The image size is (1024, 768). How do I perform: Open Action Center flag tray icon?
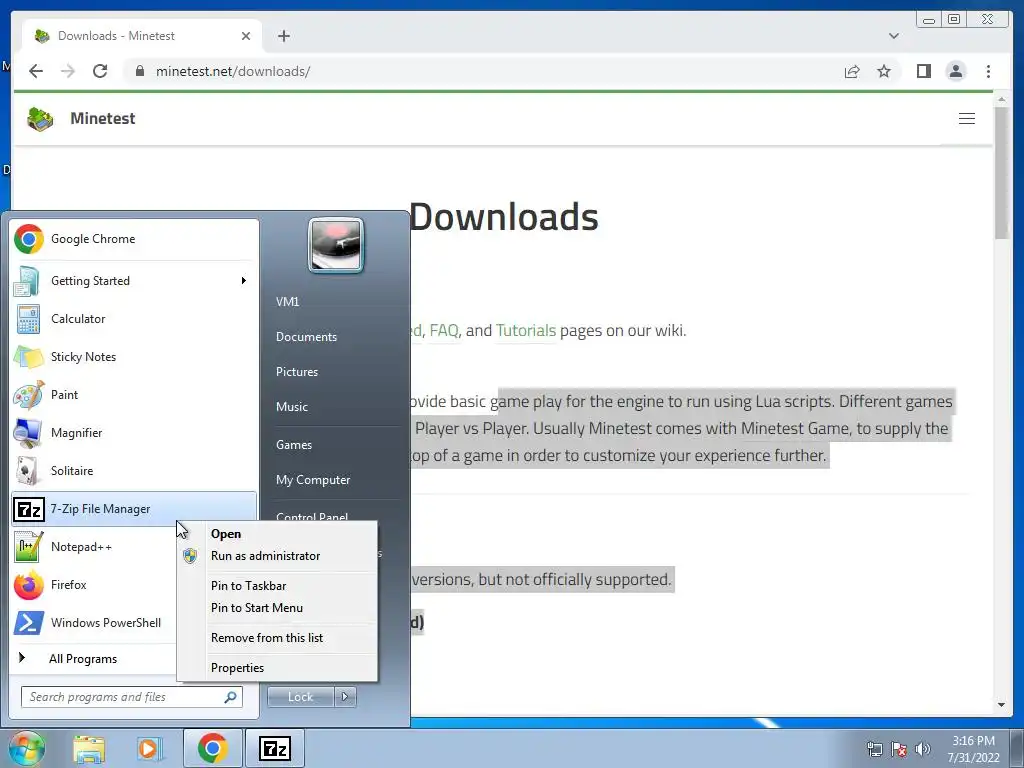[899, 749]
